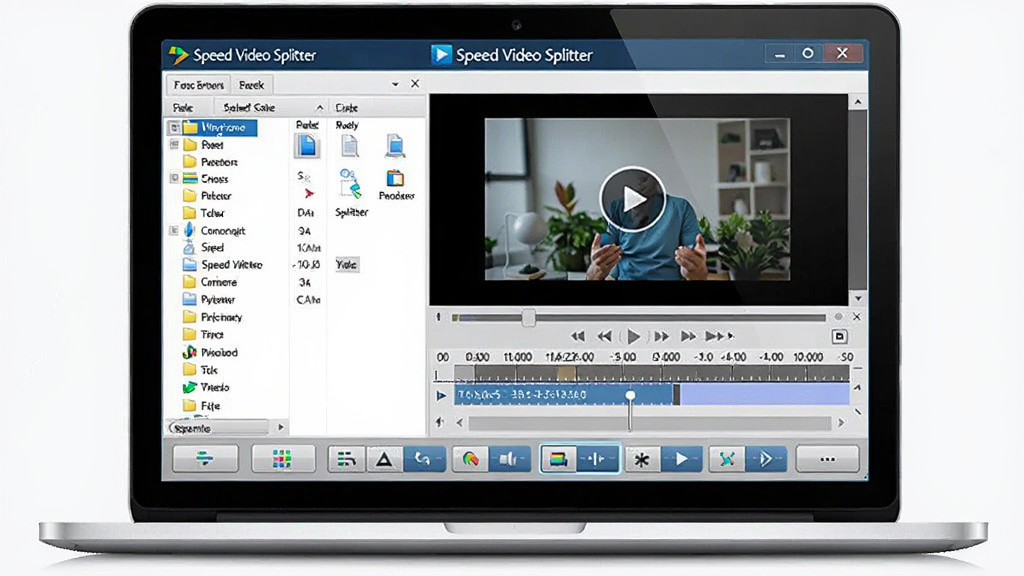Open the color wheel toolbar icon
Image resolution: width=1024 pixels, height=576 pixels.
[470, 459]
